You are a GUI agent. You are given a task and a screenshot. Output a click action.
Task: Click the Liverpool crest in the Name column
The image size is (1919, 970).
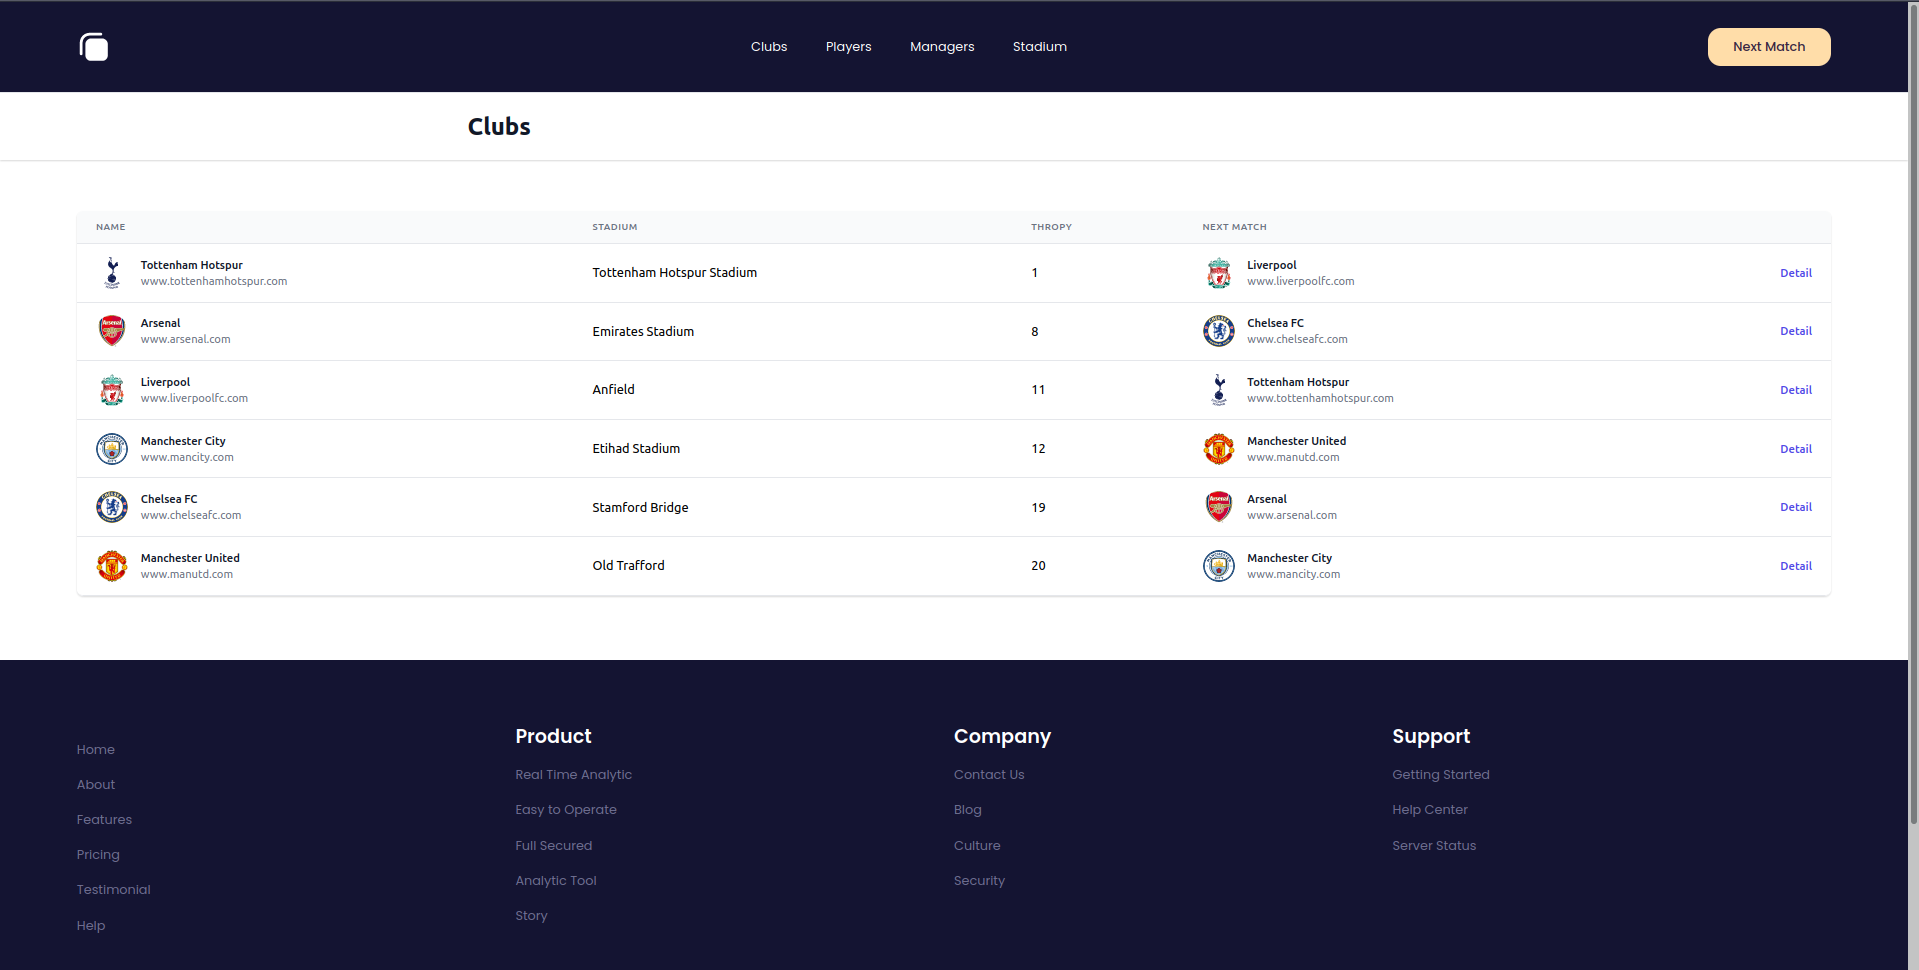click(x=112, y=390)
